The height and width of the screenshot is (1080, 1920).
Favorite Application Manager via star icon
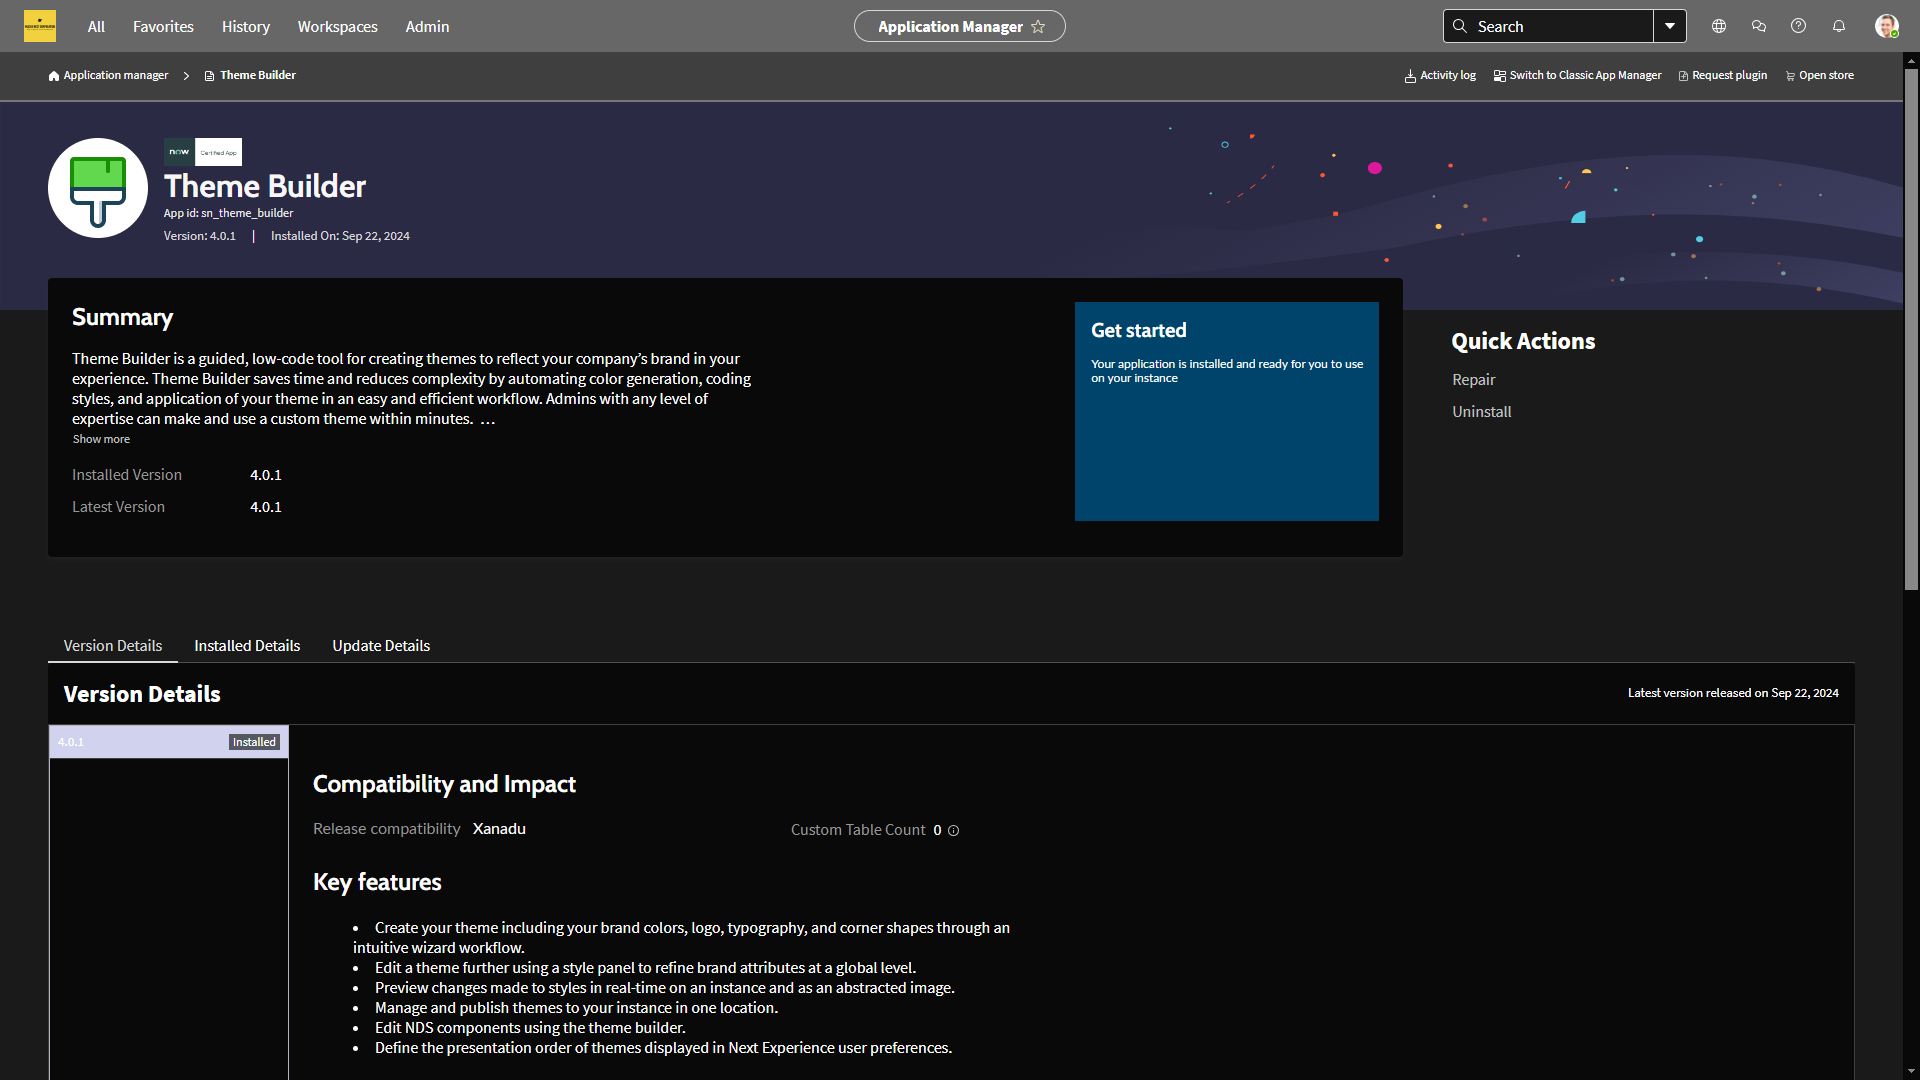pos(1040,27)
